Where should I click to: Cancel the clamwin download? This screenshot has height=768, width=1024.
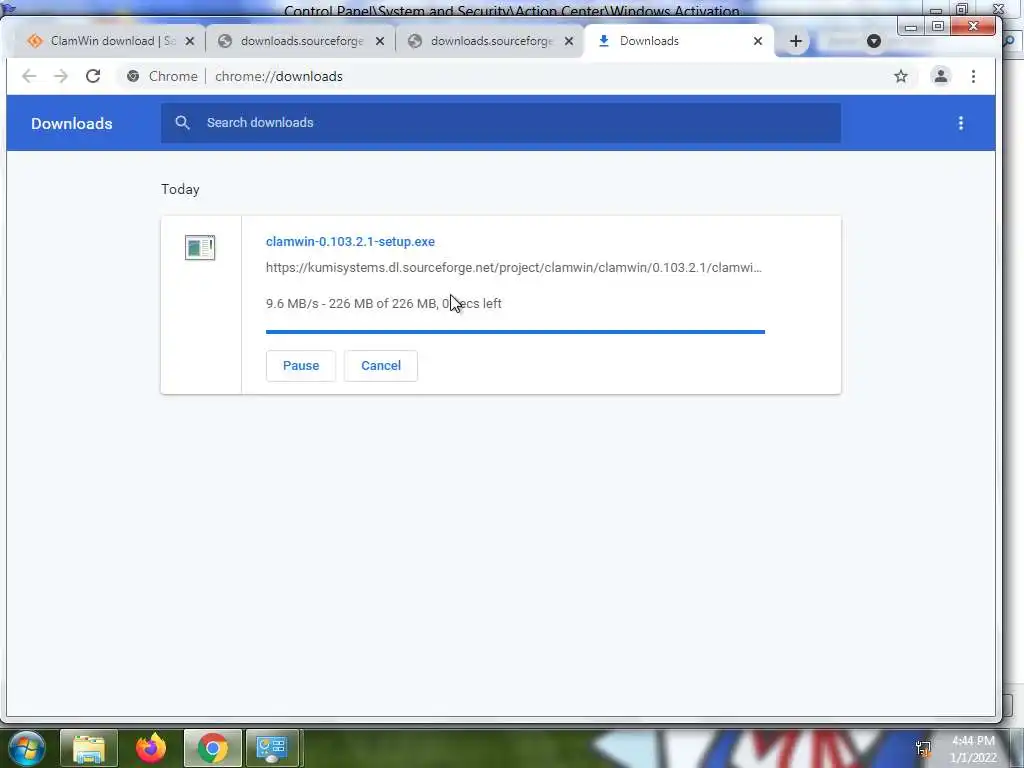[x=381, y=366]
